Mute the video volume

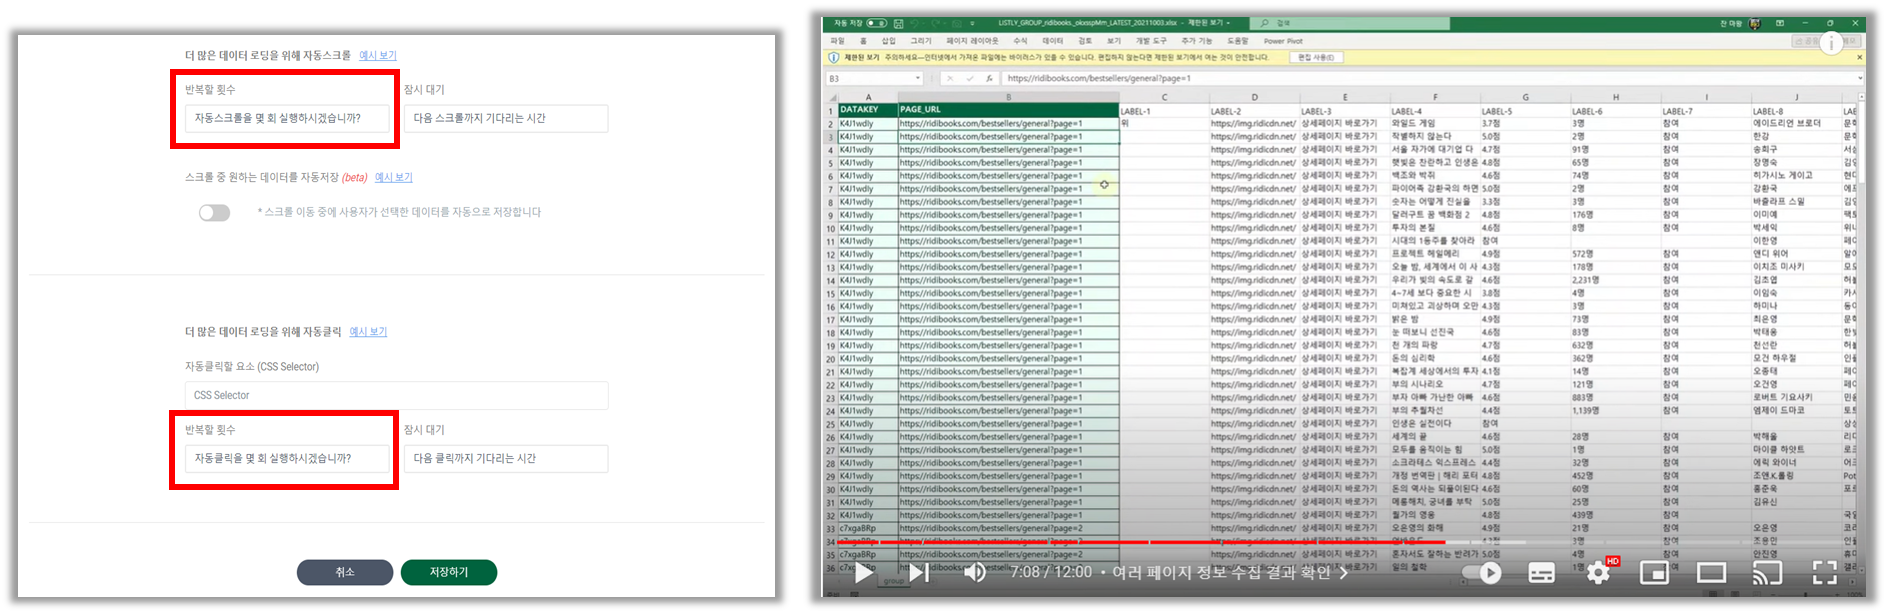click(974, 573)
